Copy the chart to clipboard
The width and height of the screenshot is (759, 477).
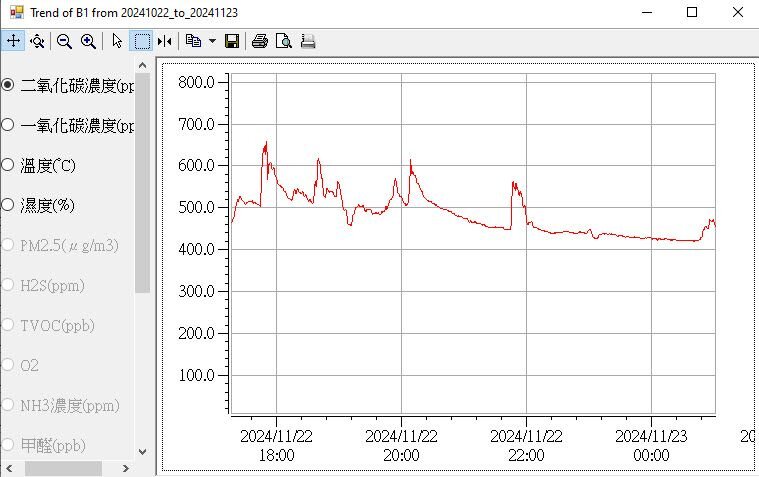(x=194, y=41)
